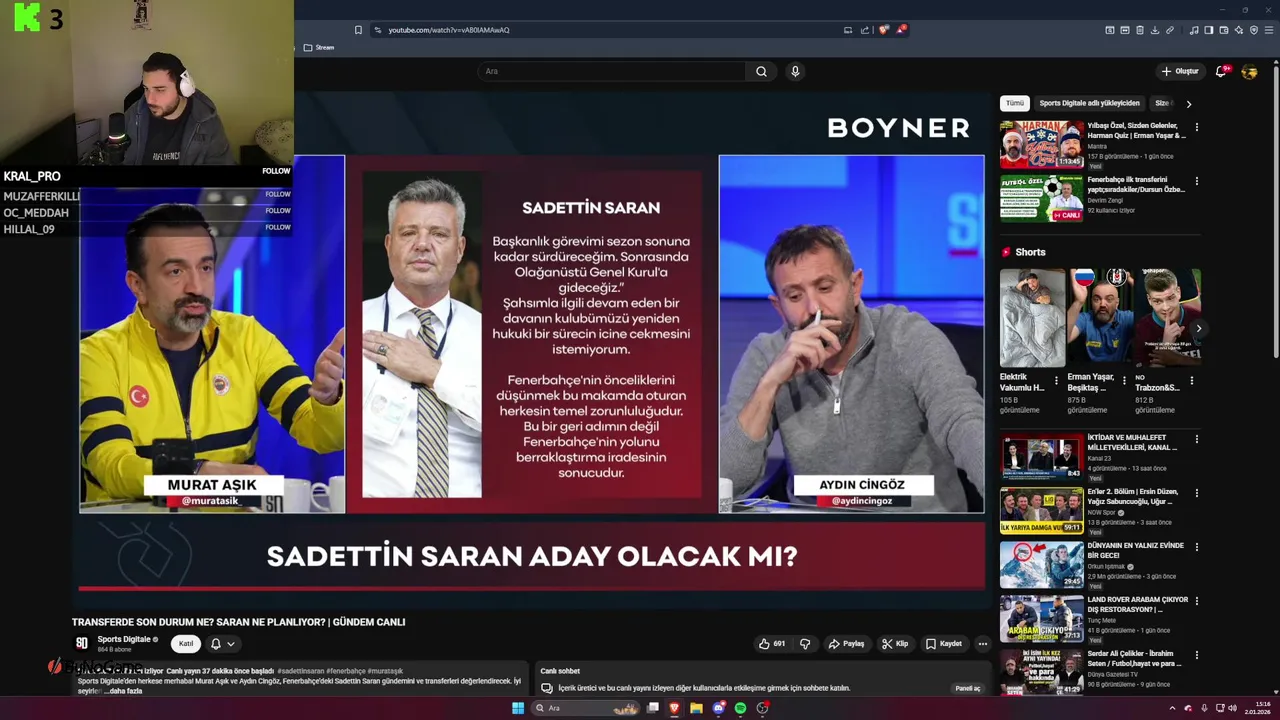Open the channel notification bell dropdown
The image size is (1280, 720).
pyautogui.click(x=222, y=644)
